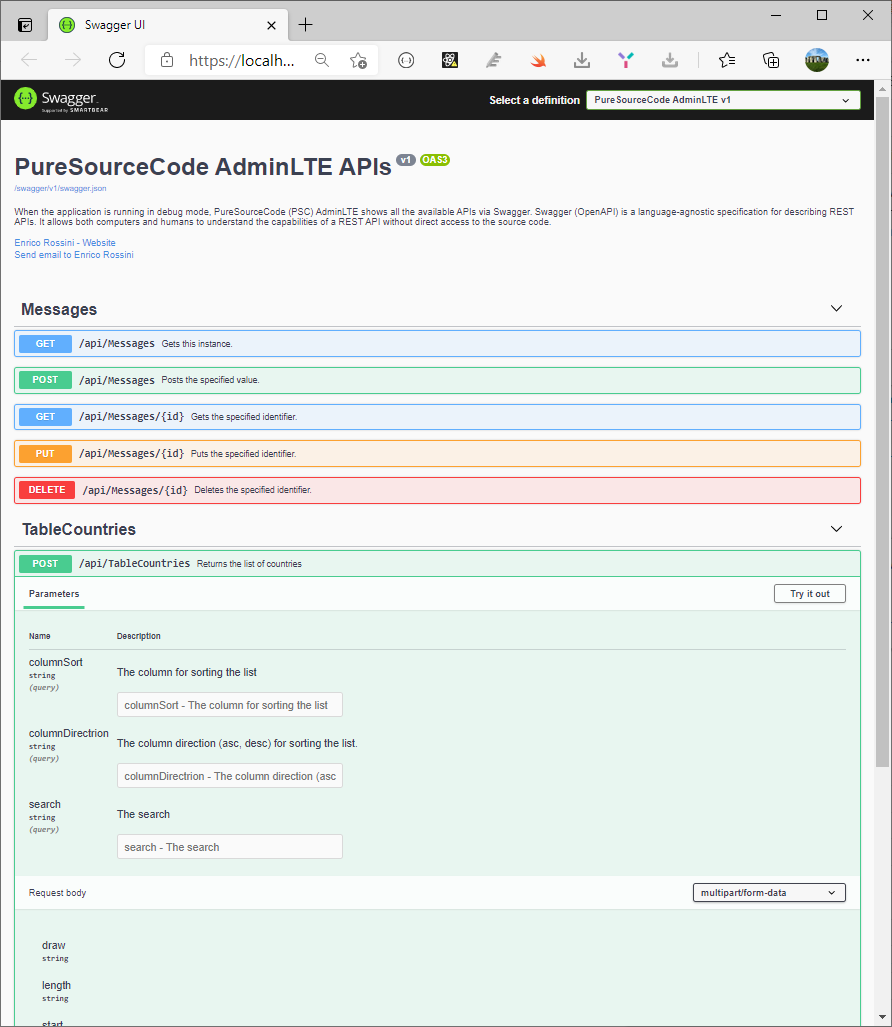Viewport: 892px width, 1027px height.
Task: Reload the page with Refresh icon
Action: pos(117,60)
